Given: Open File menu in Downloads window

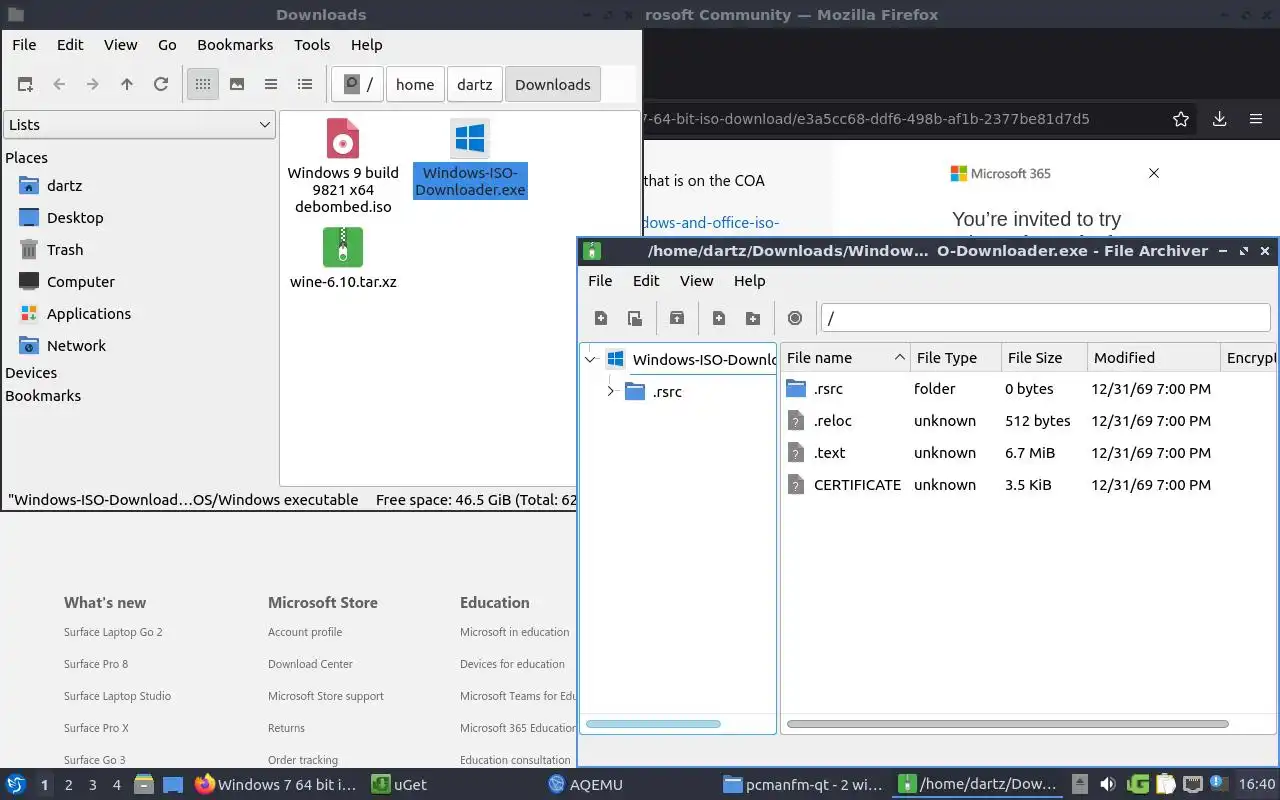Looking at the screenshot, I should (24, 45).
